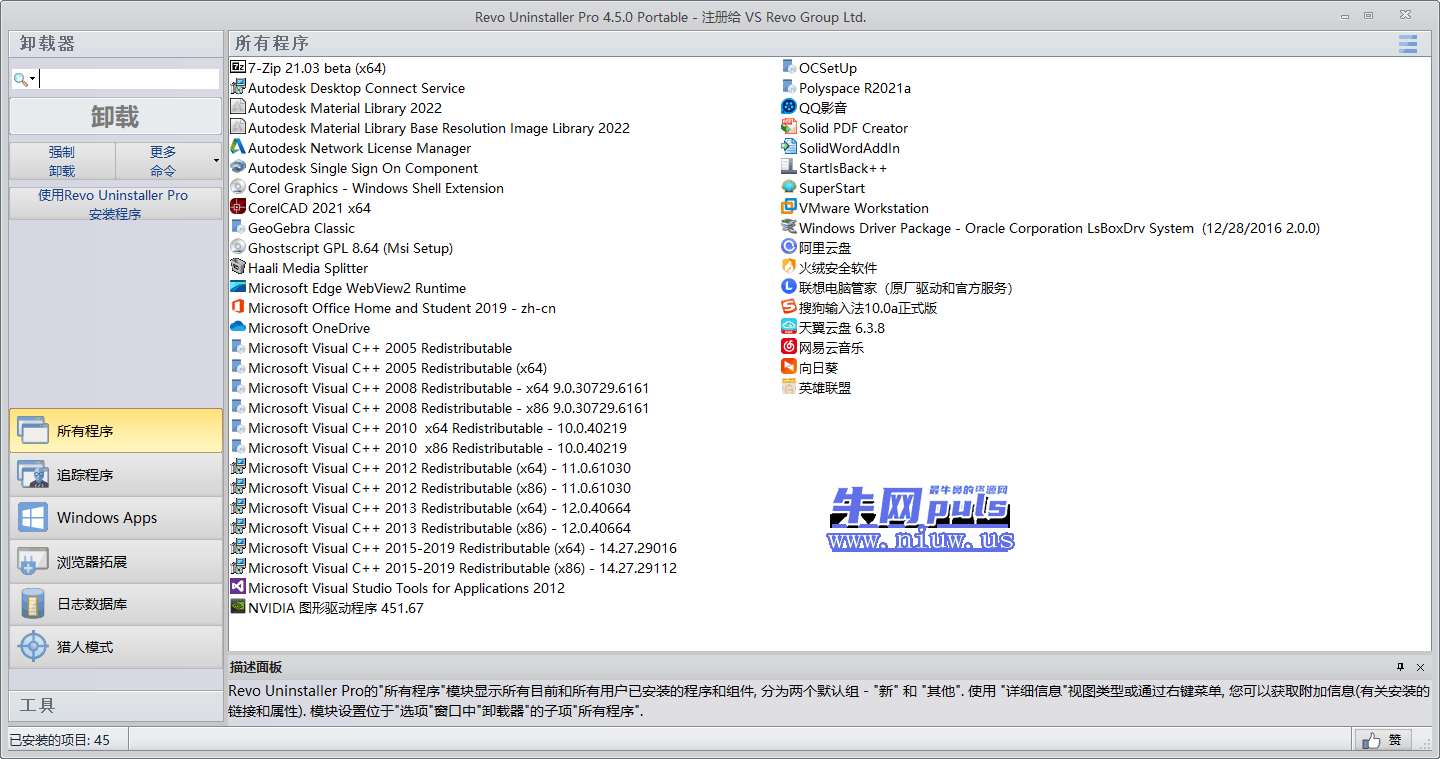The image size is (1440, 759).
Task: Focus the program search input field
Action: point(129,79)
